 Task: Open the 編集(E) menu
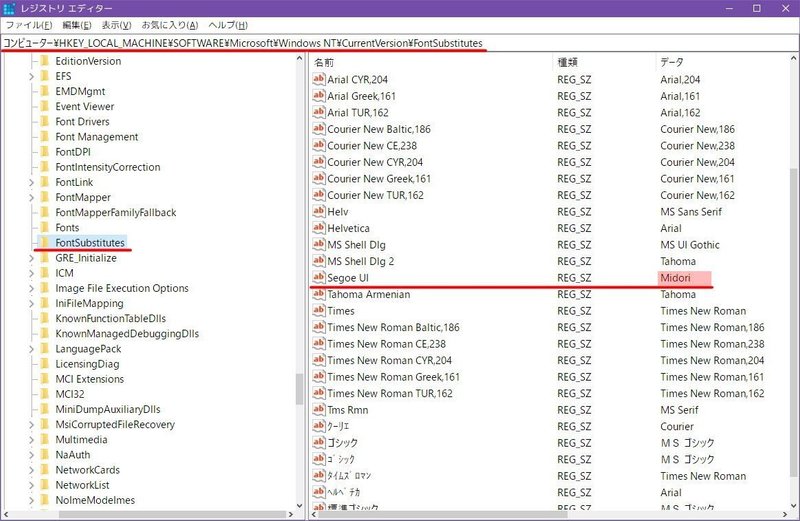tap(77, 25)
